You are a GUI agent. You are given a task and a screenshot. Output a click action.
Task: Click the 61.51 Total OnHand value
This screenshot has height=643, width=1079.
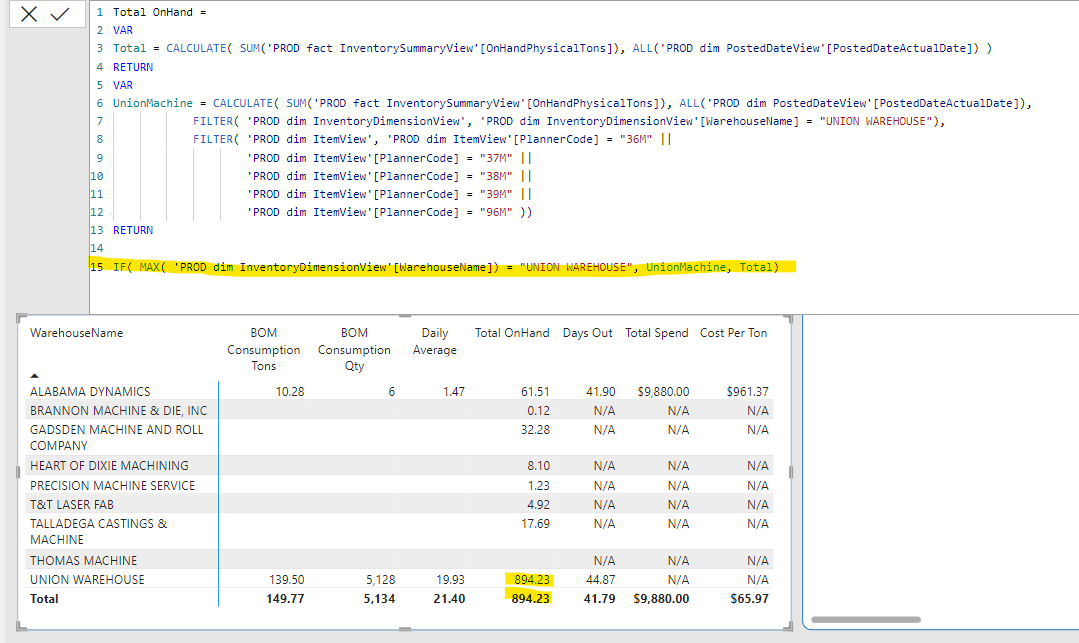point(535,392)
